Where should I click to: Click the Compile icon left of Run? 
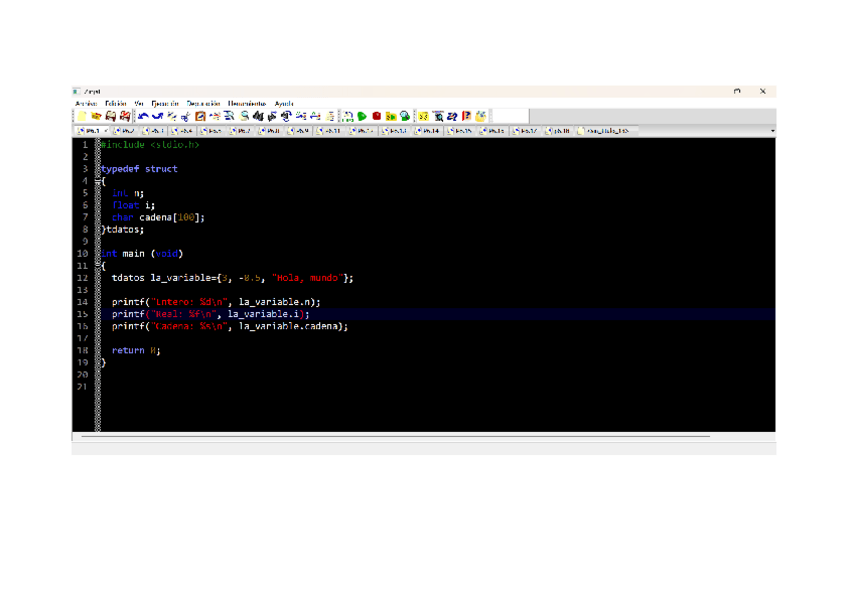point(348,117)
